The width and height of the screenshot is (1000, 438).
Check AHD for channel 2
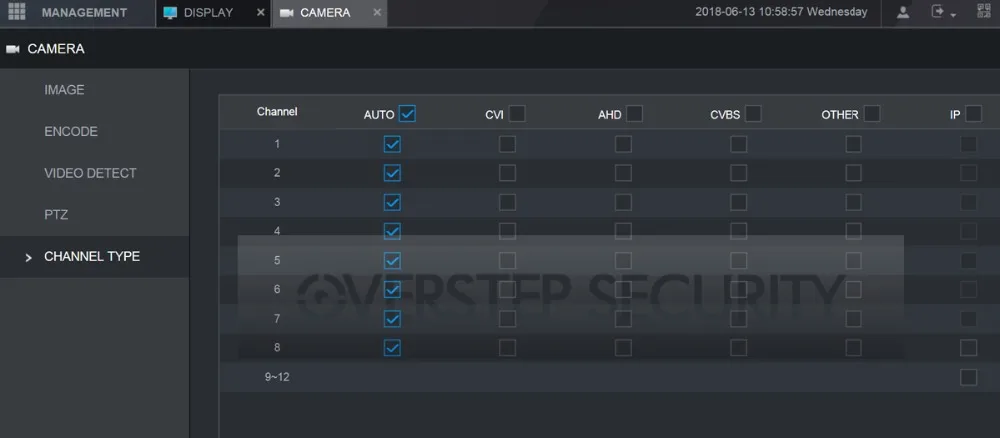623,173
